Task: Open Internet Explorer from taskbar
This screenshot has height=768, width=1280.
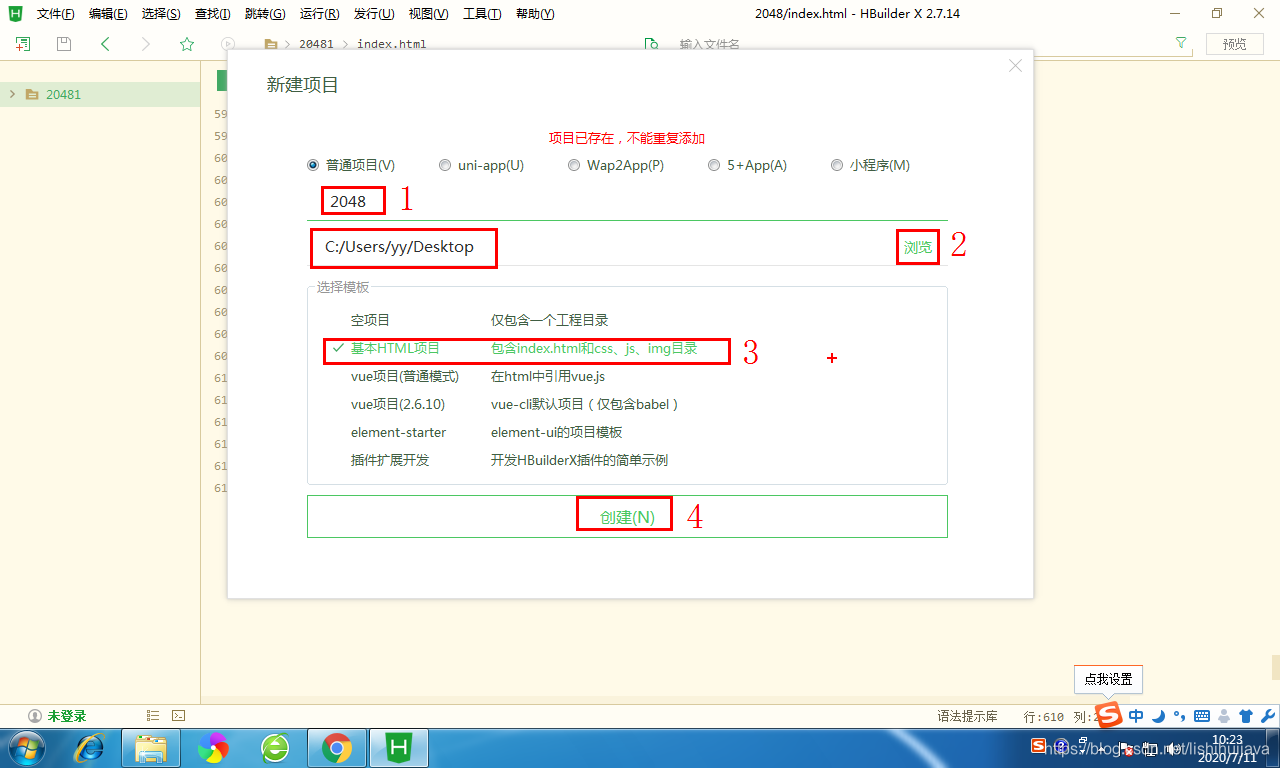Action: click(x=91, y=748)
